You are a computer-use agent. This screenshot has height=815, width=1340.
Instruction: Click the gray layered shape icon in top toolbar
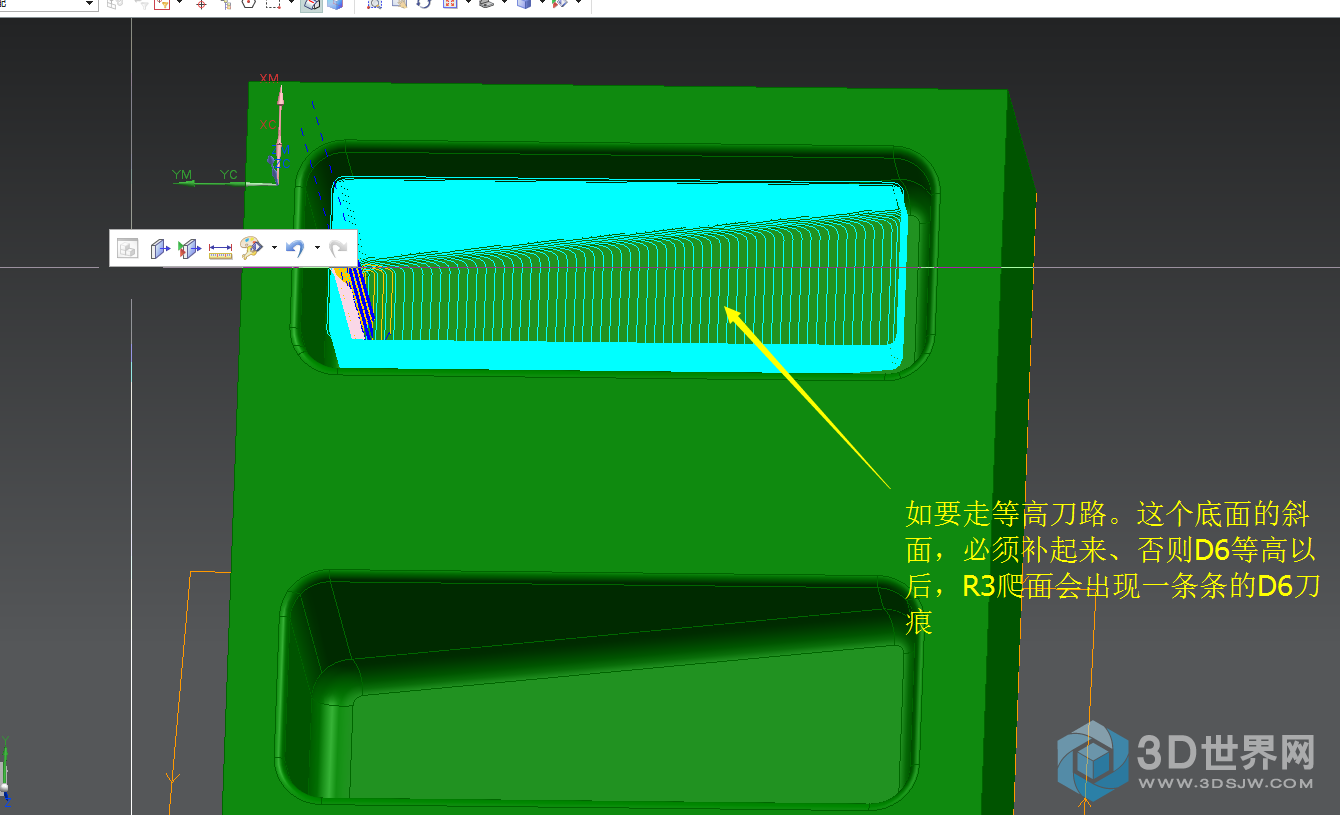pyautogui.click(x=485, y=4)
